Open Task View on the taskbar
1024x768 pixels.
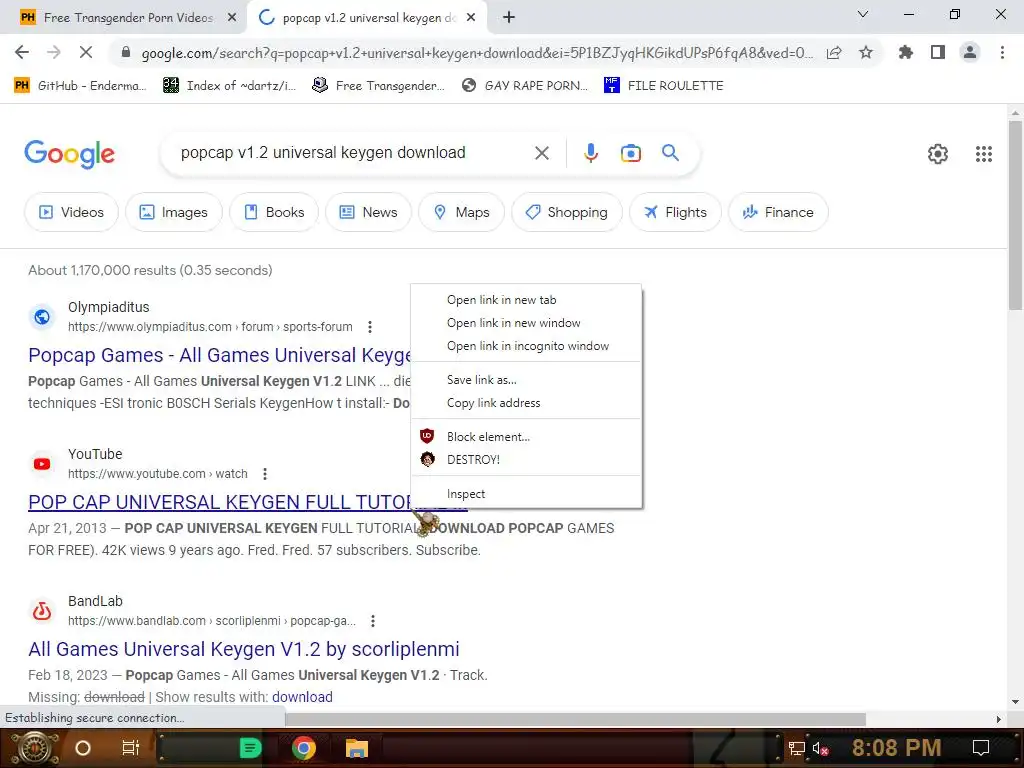pos(131,748)
